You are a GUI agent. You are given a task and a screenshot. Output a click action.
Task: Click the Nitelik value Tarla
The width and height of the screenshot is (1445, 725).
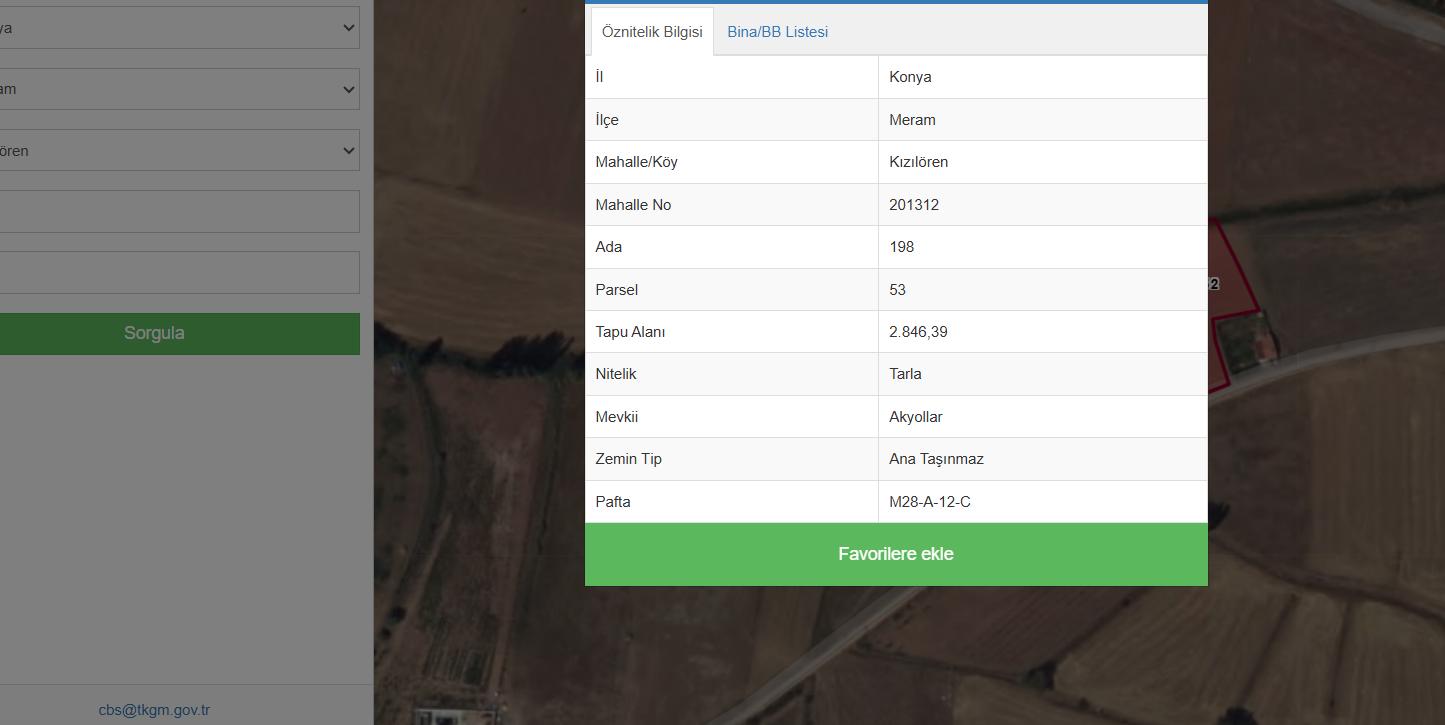point(905,374)
